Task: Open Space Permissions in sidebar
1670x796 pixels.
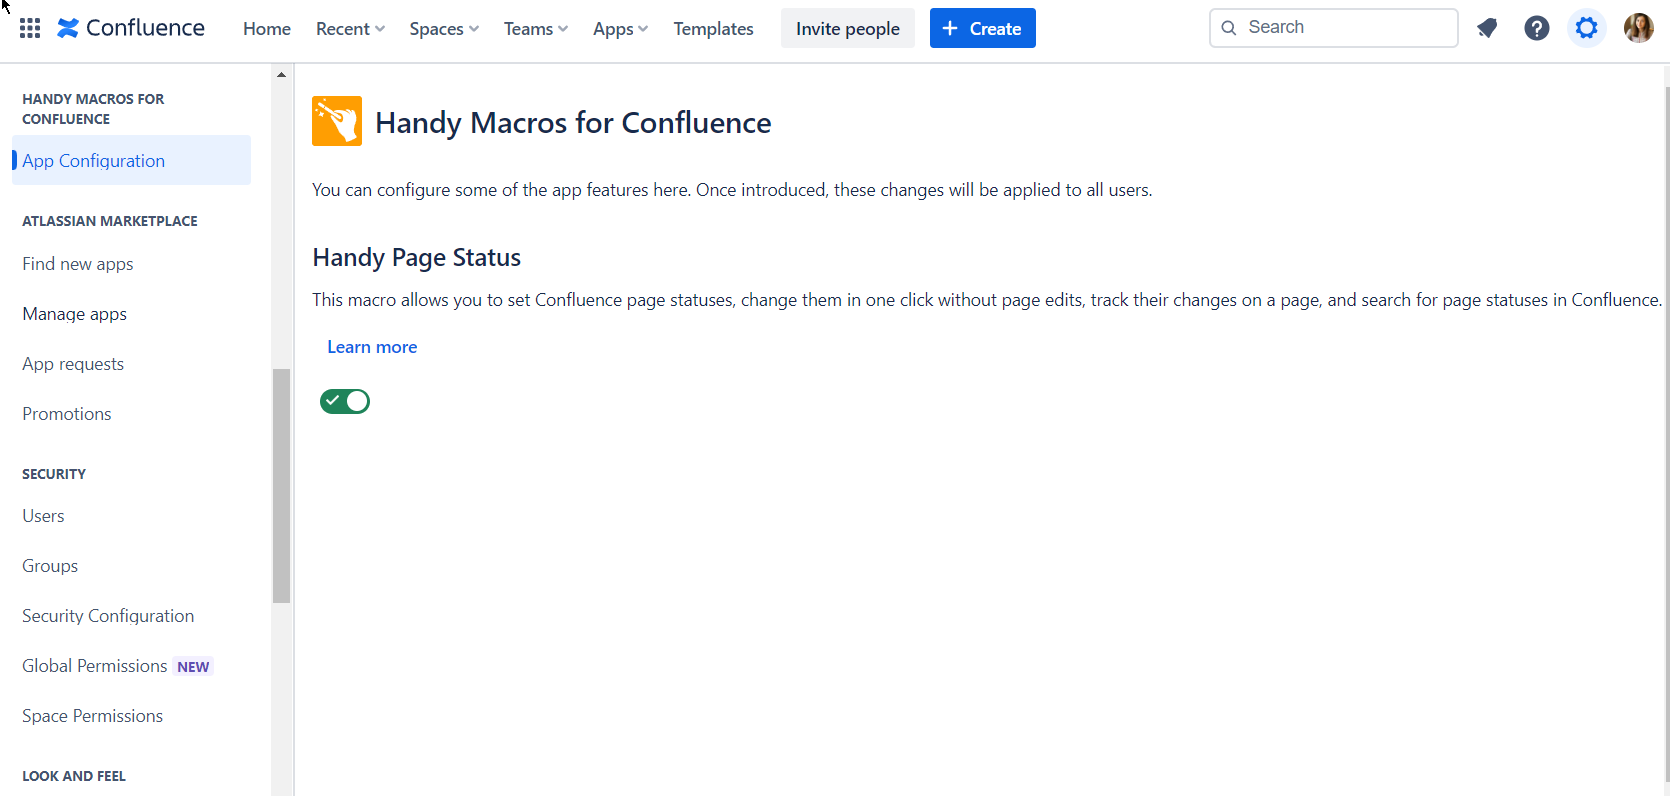Action: (x=93, y=716)
